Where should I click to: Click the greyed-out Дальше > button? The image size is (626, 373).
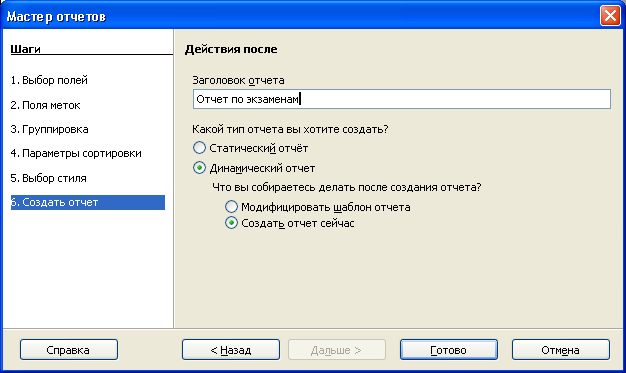point(337,350)
